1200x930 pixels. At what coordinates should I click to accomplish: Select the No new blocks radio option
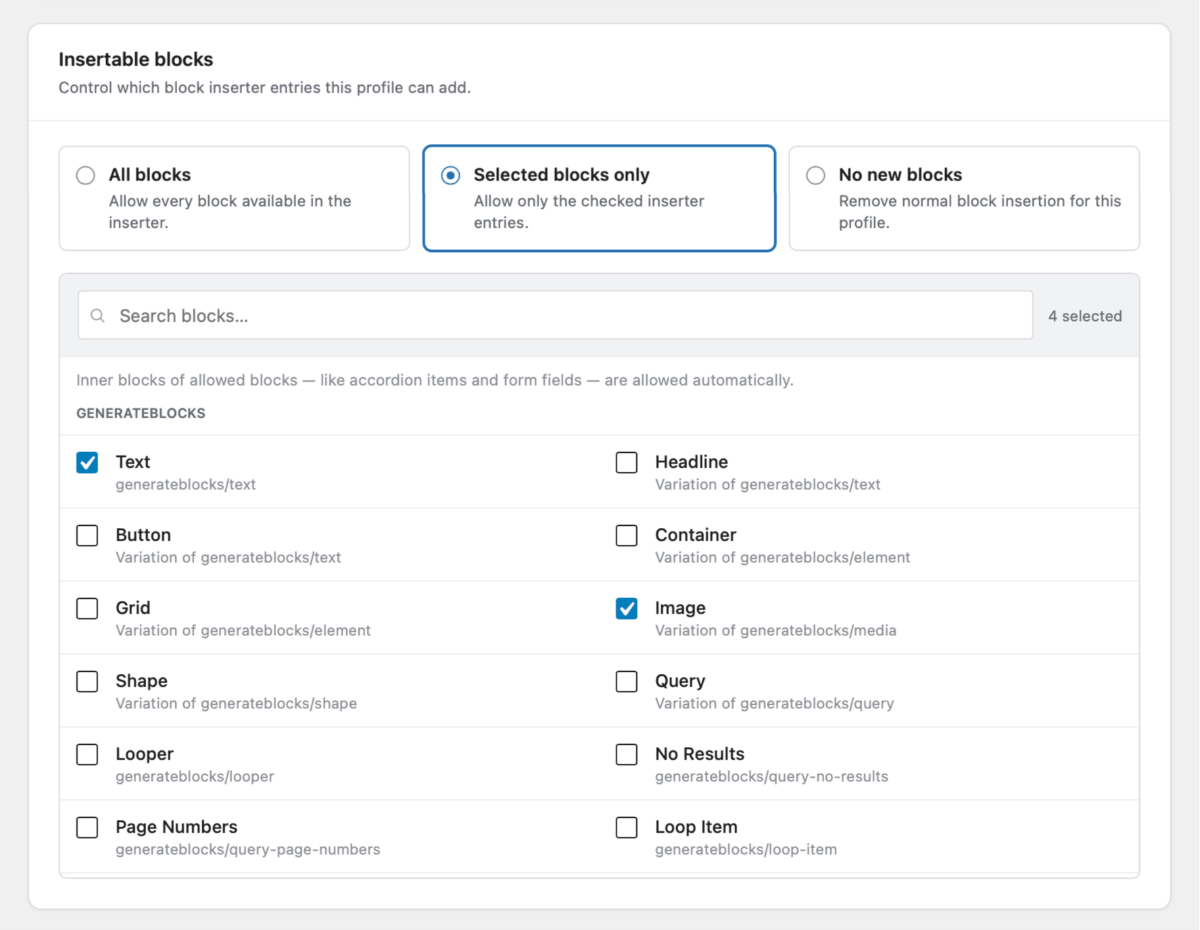coord(816,175)
